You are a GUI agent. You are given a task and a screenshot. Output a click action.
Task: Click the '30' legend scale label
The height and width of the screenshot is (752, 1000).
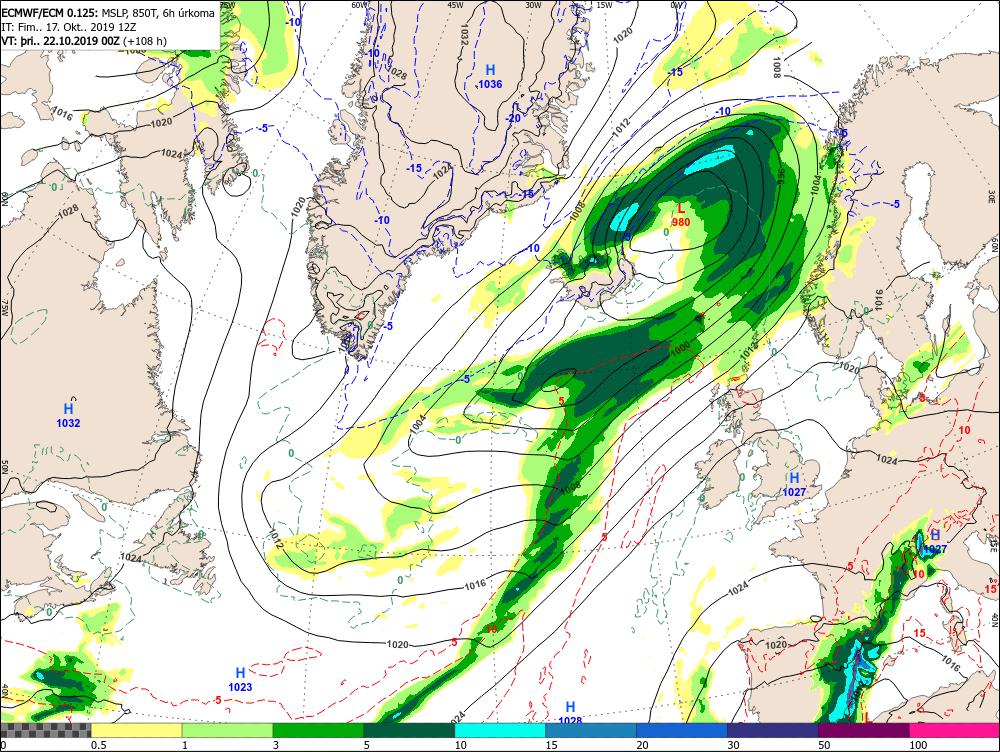[x=733, y=745]
